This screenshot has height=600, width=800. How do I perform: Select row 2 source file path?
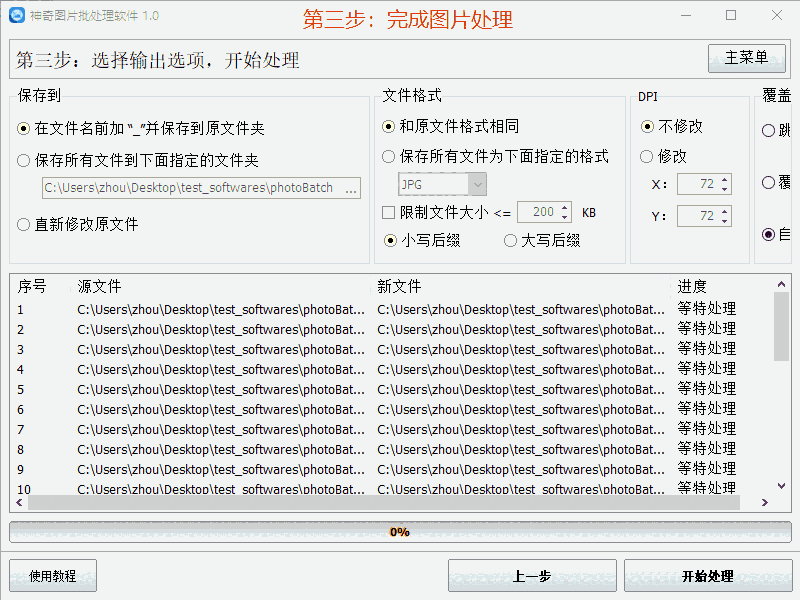[221, 330]
